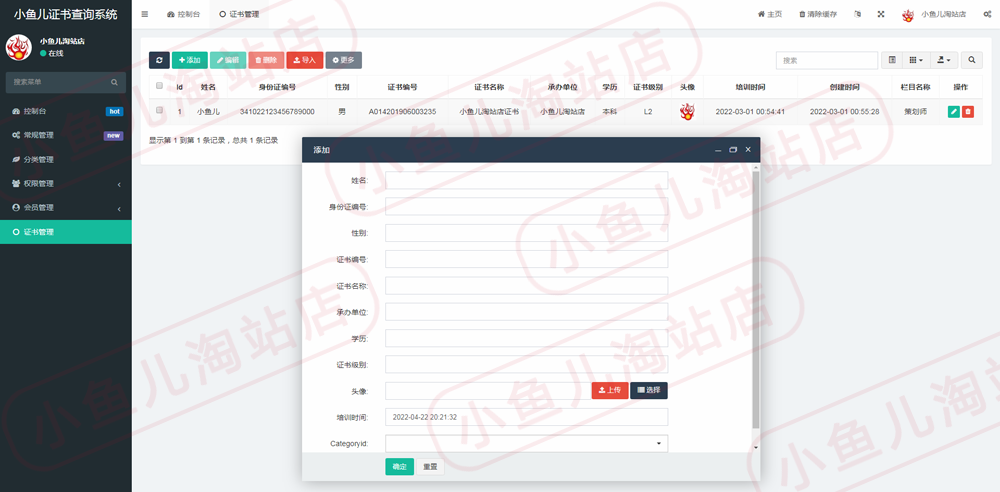Click the 证书级别 input field in the dialog

coord(526,364)
